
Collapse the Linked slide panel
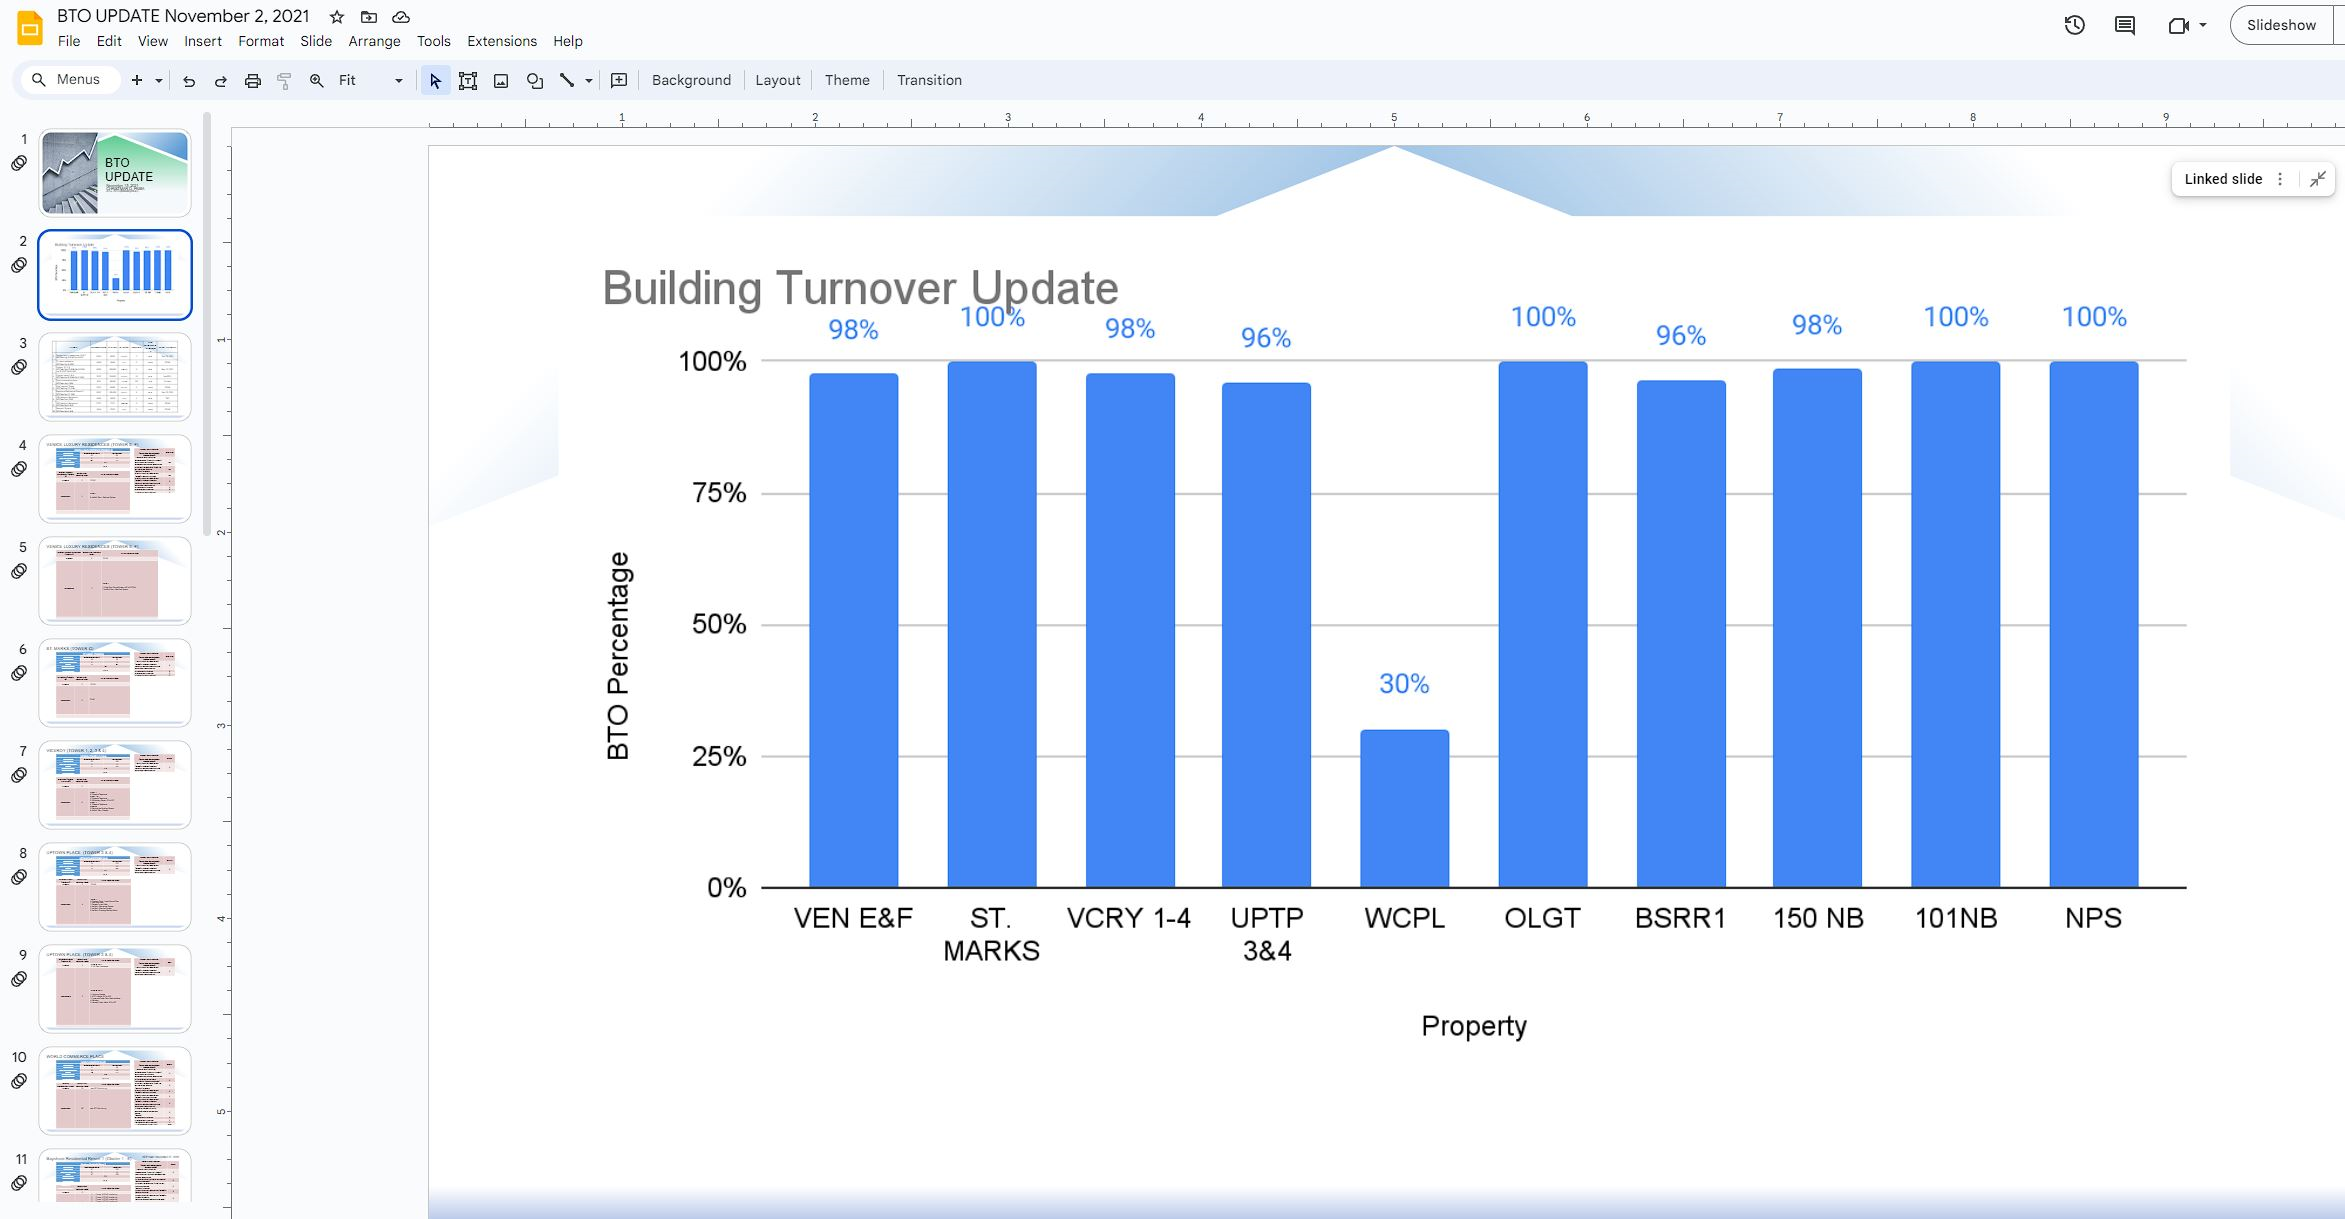point(2317,179)
